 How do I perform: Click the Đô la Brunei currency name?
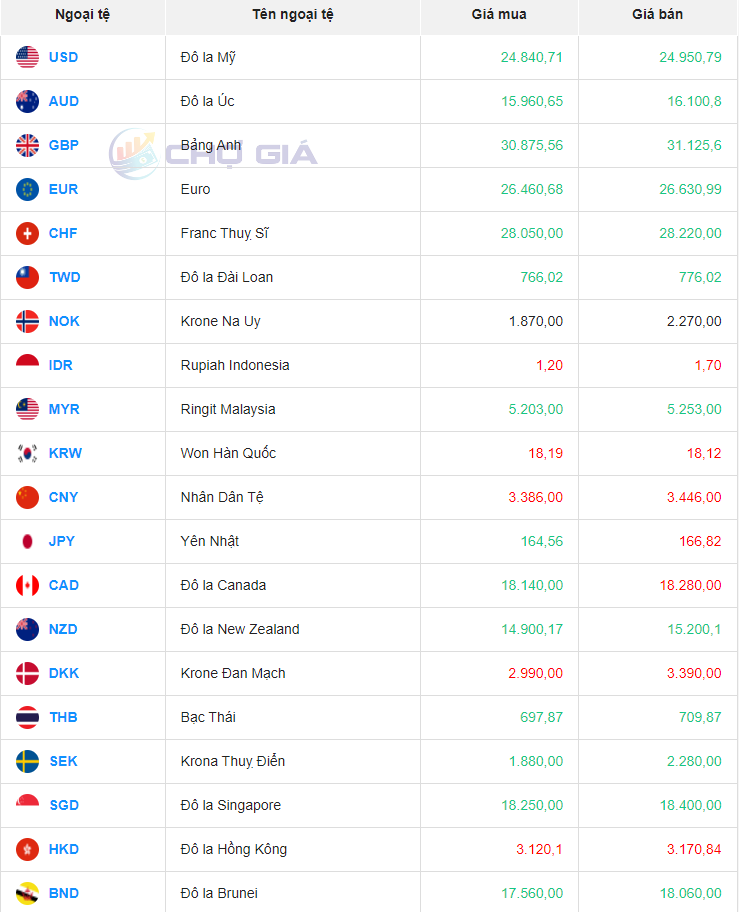point(219,894)
